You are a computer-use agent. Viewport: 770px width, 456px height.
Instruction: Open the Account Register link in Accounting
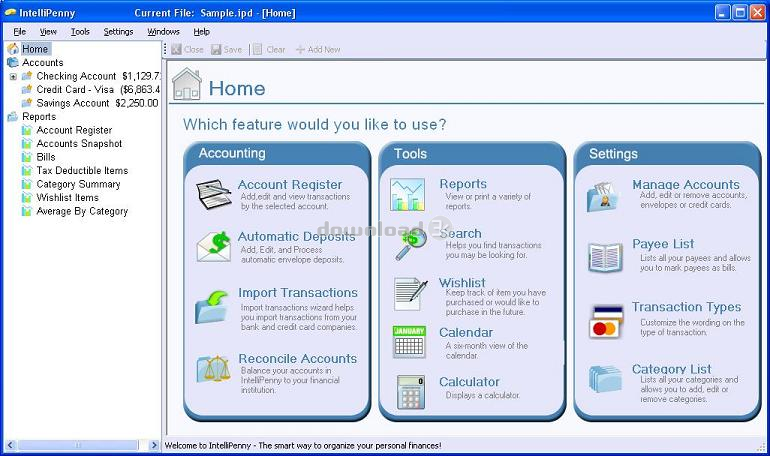click(x=290, y=185)
